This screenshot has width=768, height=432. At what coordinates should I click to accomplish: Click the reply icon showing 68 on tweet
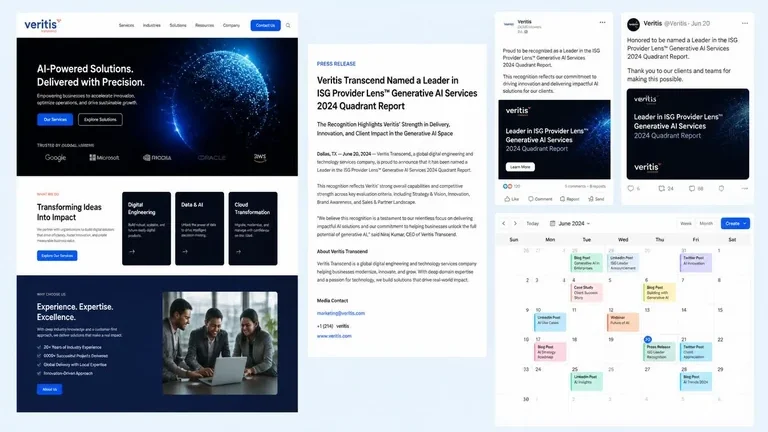click(x=692, y=189)
